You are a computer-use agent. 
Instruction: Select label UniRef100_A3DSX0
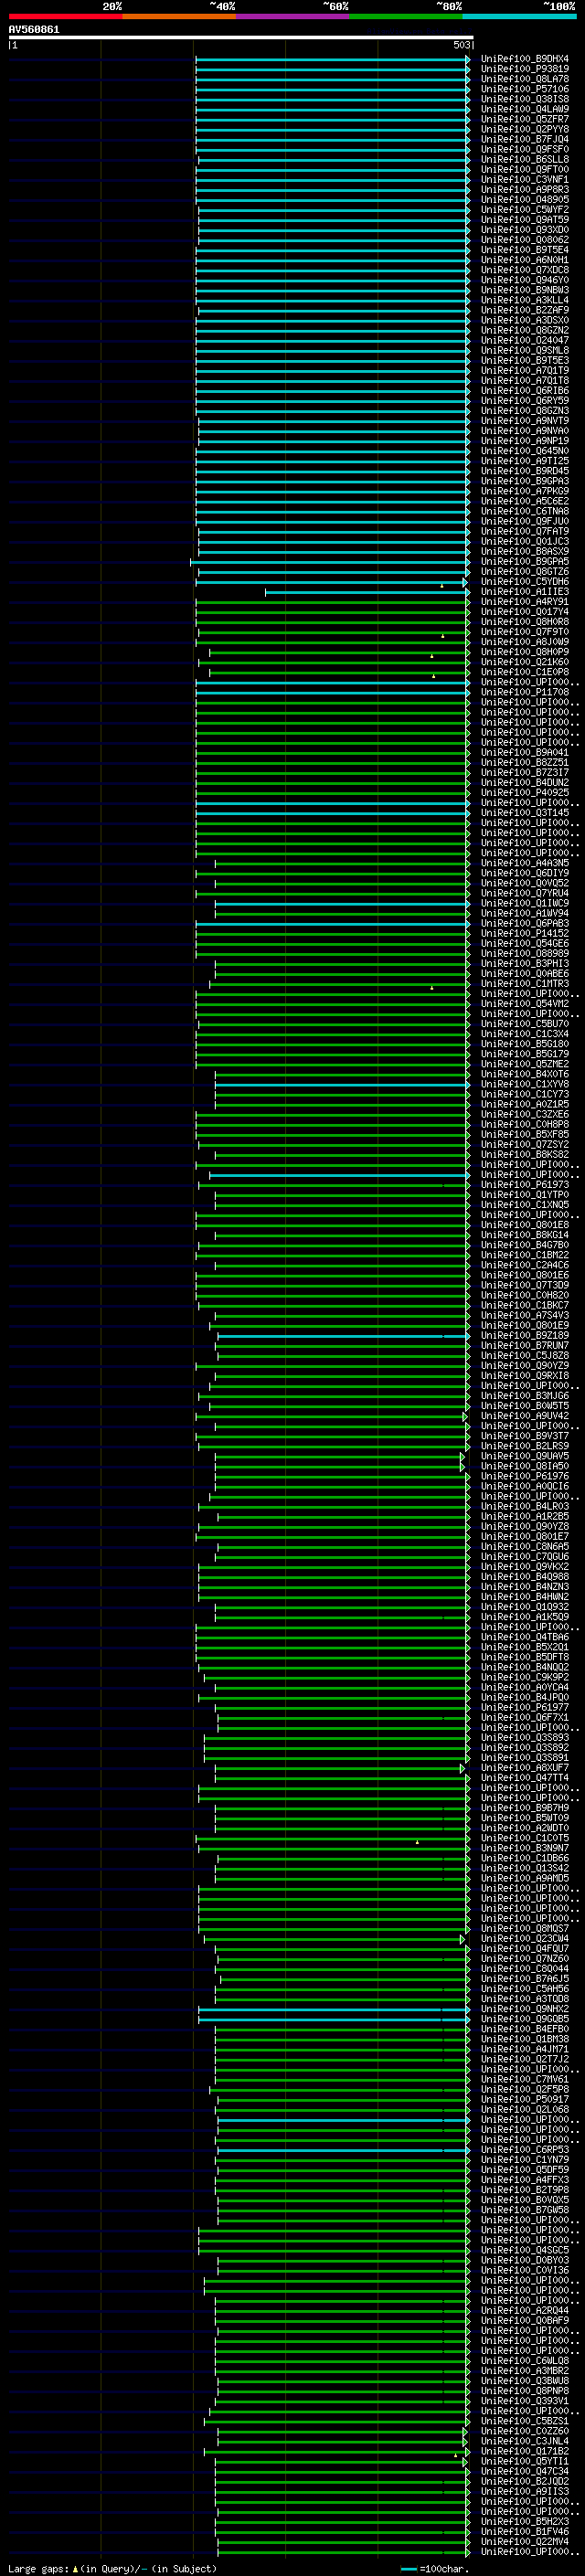[x=525, y=320]
